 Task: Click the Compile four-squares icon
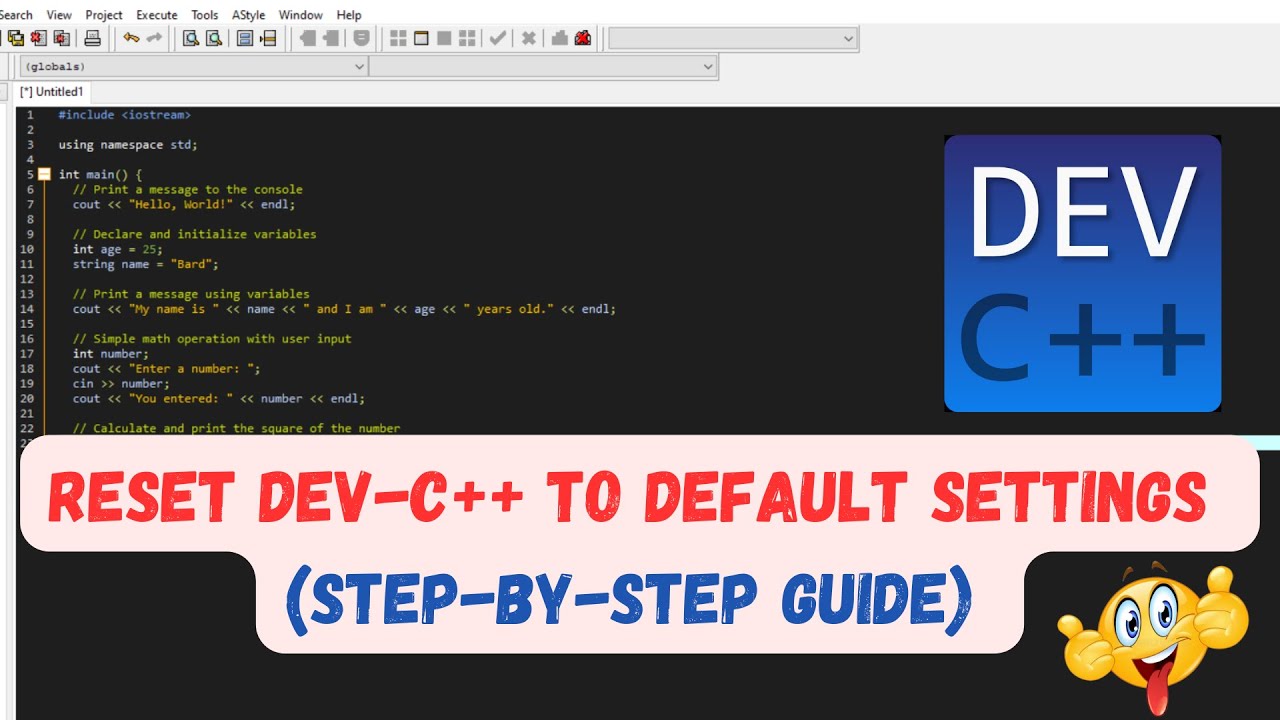(398, 38)
